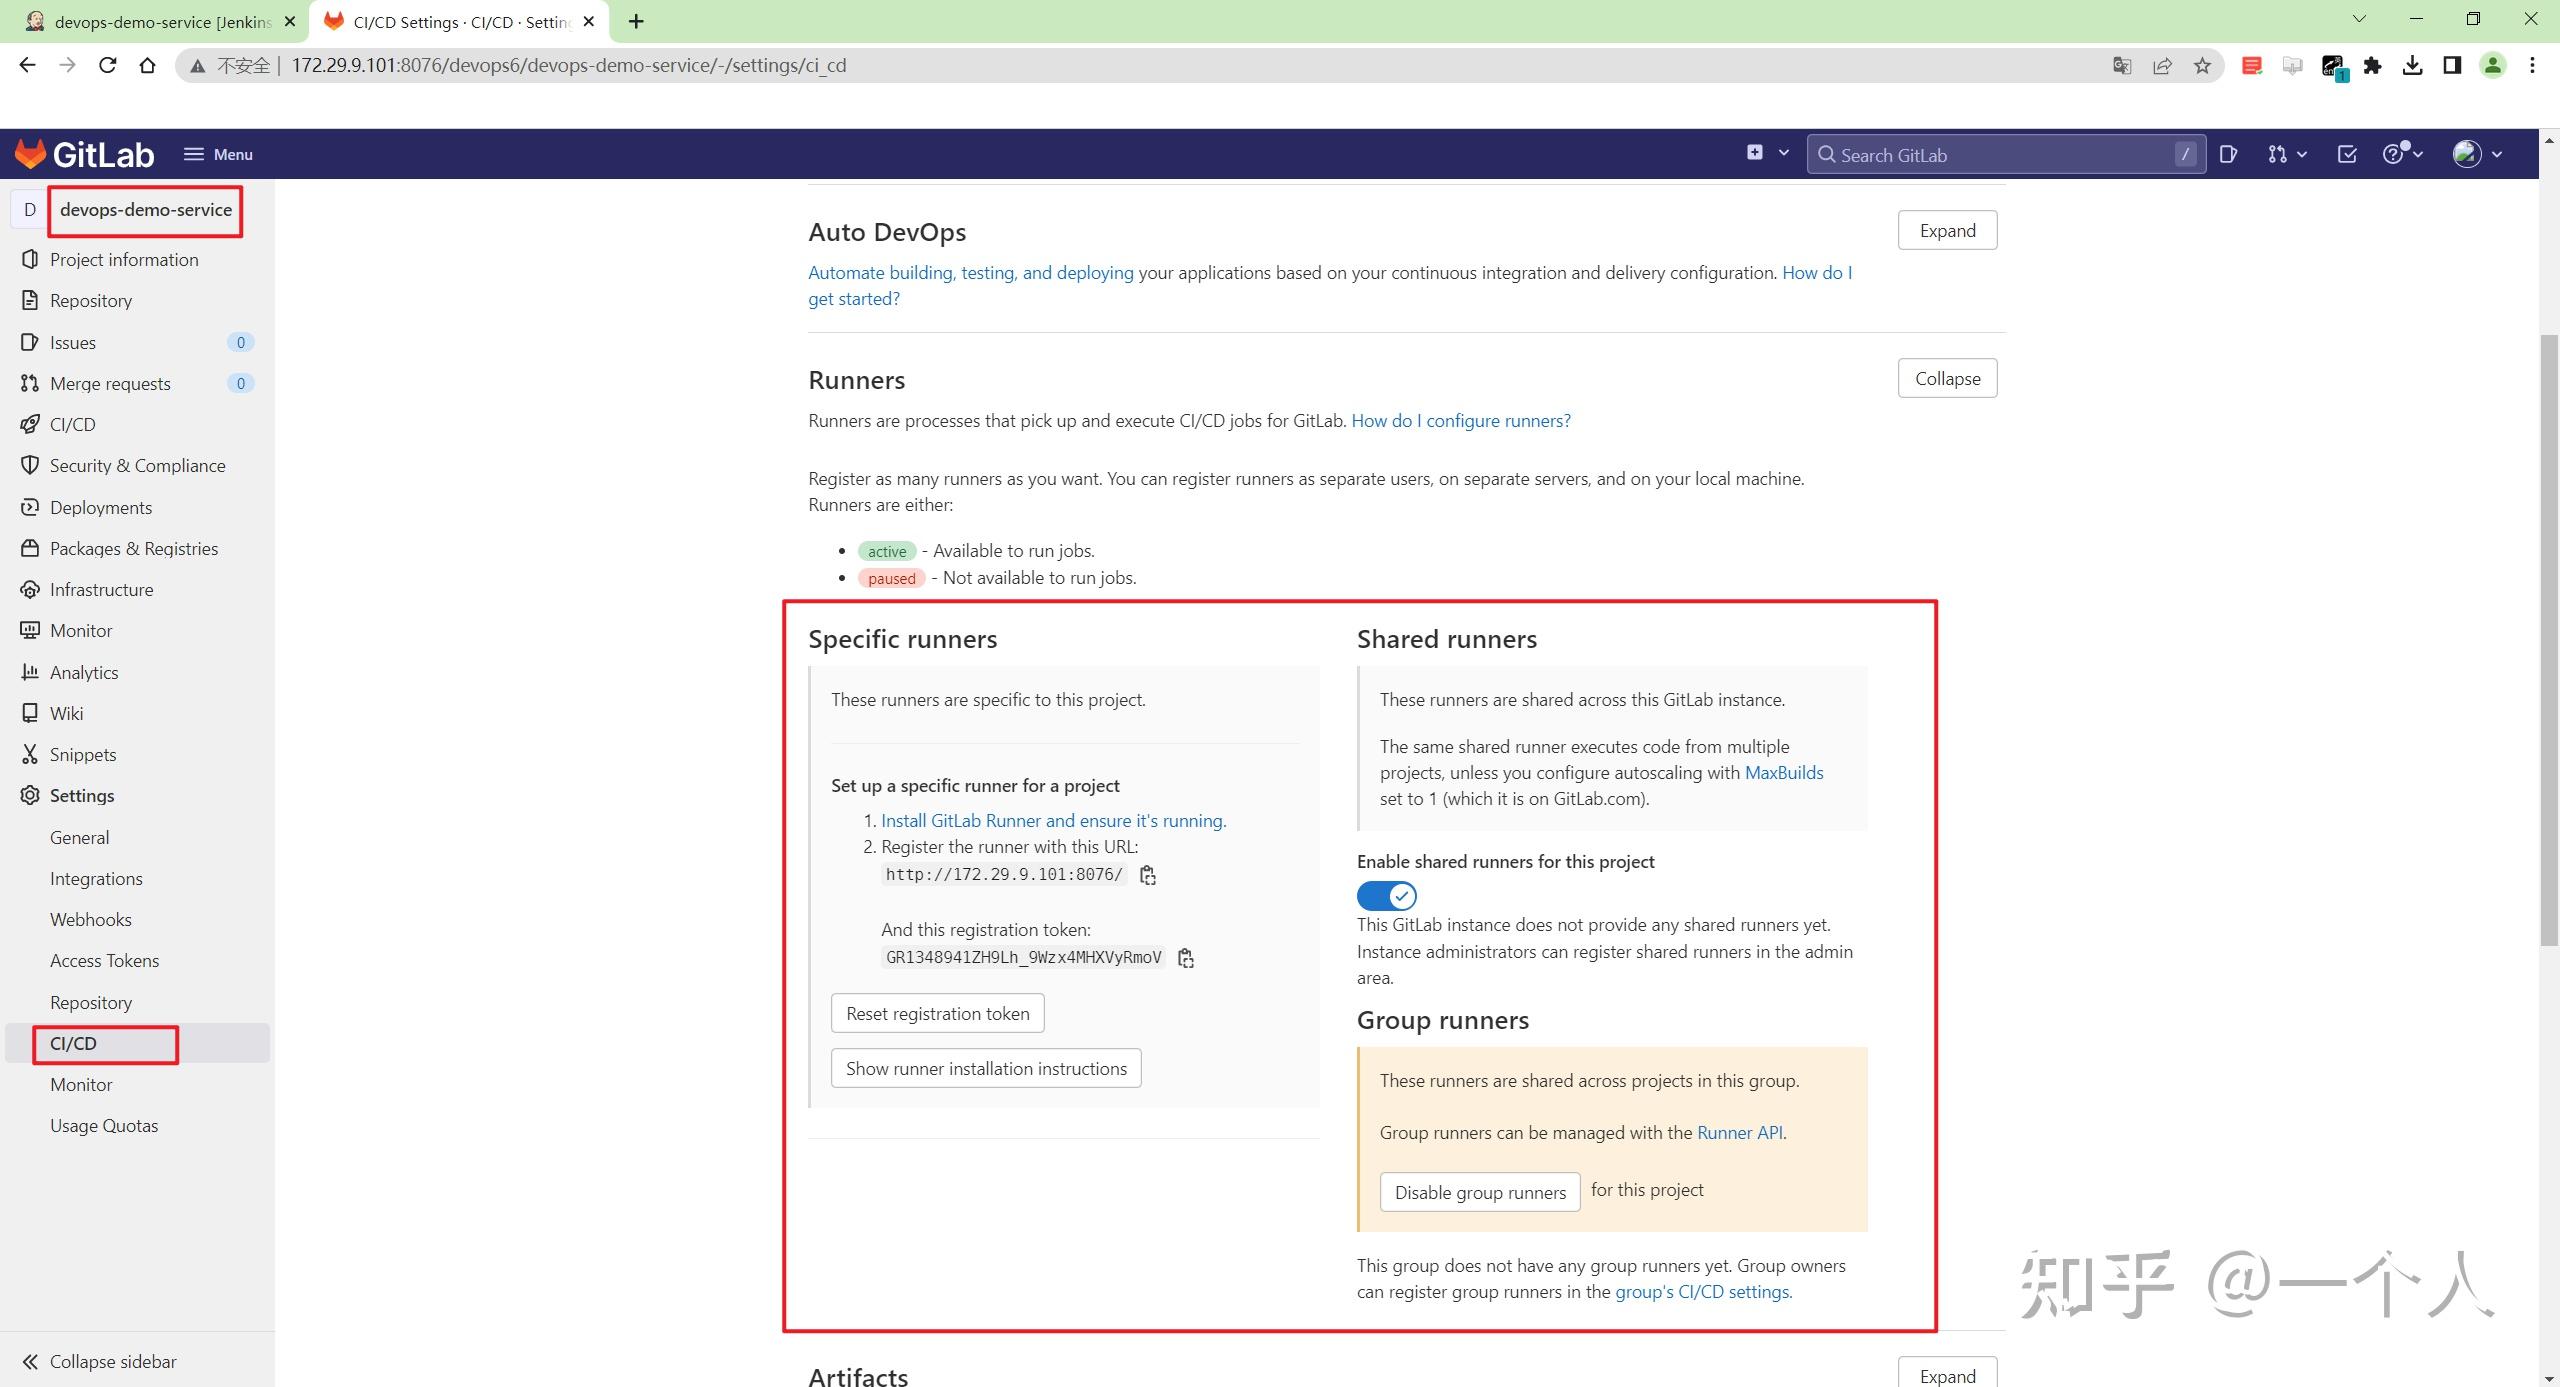Open Packages & Registries section
This screenshot has height=1387, width=2560.
pyautogui.click(x=133, y=548)
